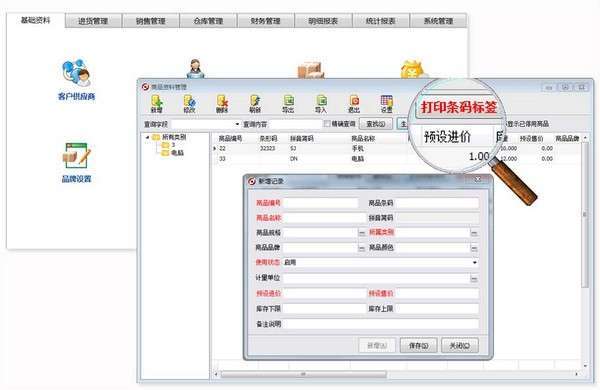This screenshot has height=390, width=600.
Task: Switch to the 统计报表 tab
Action: click(380, 21)
